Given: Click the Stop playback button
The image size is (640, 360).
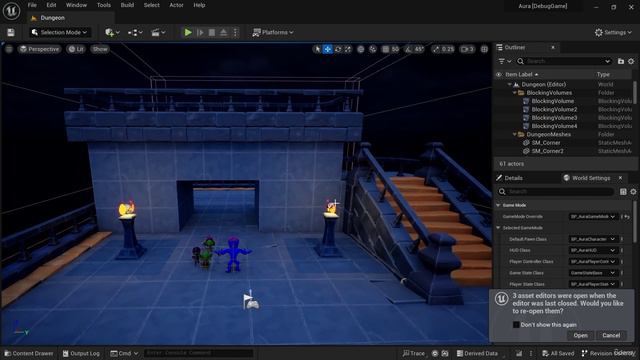Looking at the screenshot, I should pyautogui.click(x=212, y=32).
